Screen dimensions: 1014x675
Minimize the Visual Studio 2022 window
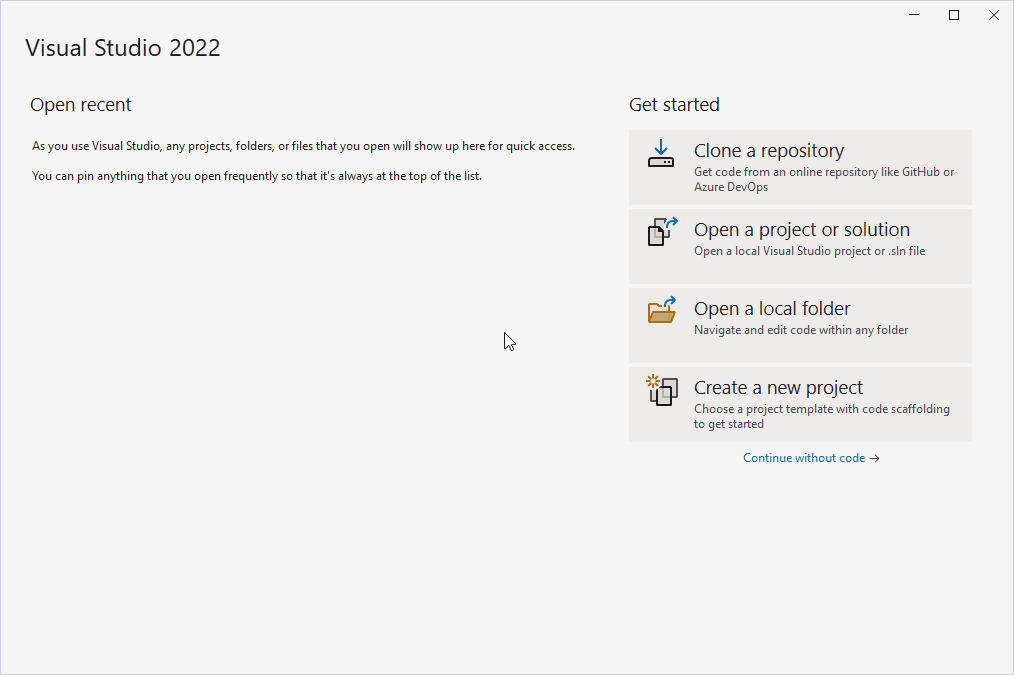pyautogui.click(x=914, y=15)
